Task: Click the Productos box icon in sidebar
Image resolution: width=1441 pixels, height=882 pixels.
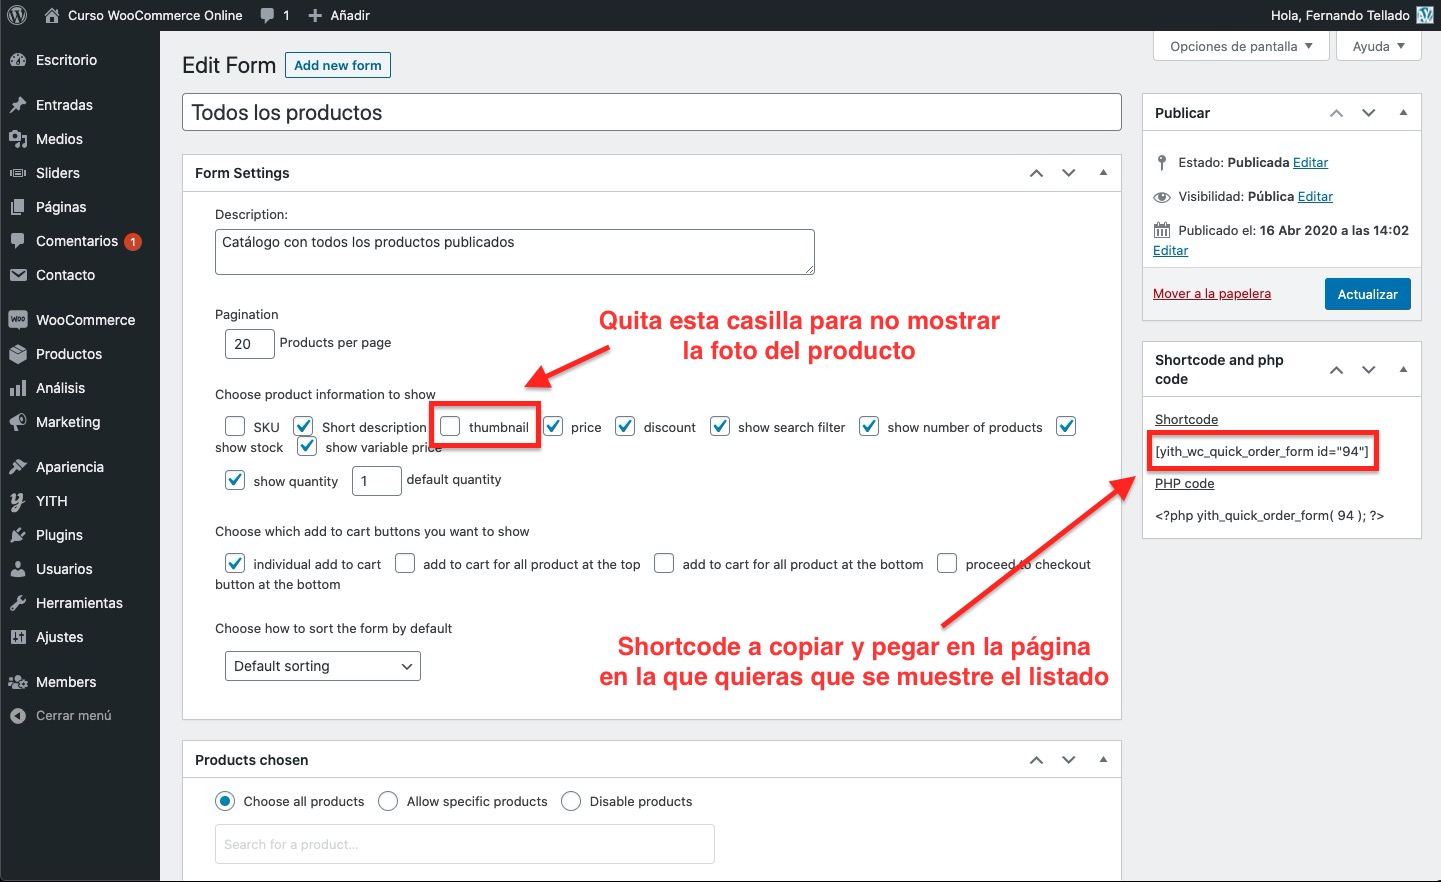Action: 17,354
